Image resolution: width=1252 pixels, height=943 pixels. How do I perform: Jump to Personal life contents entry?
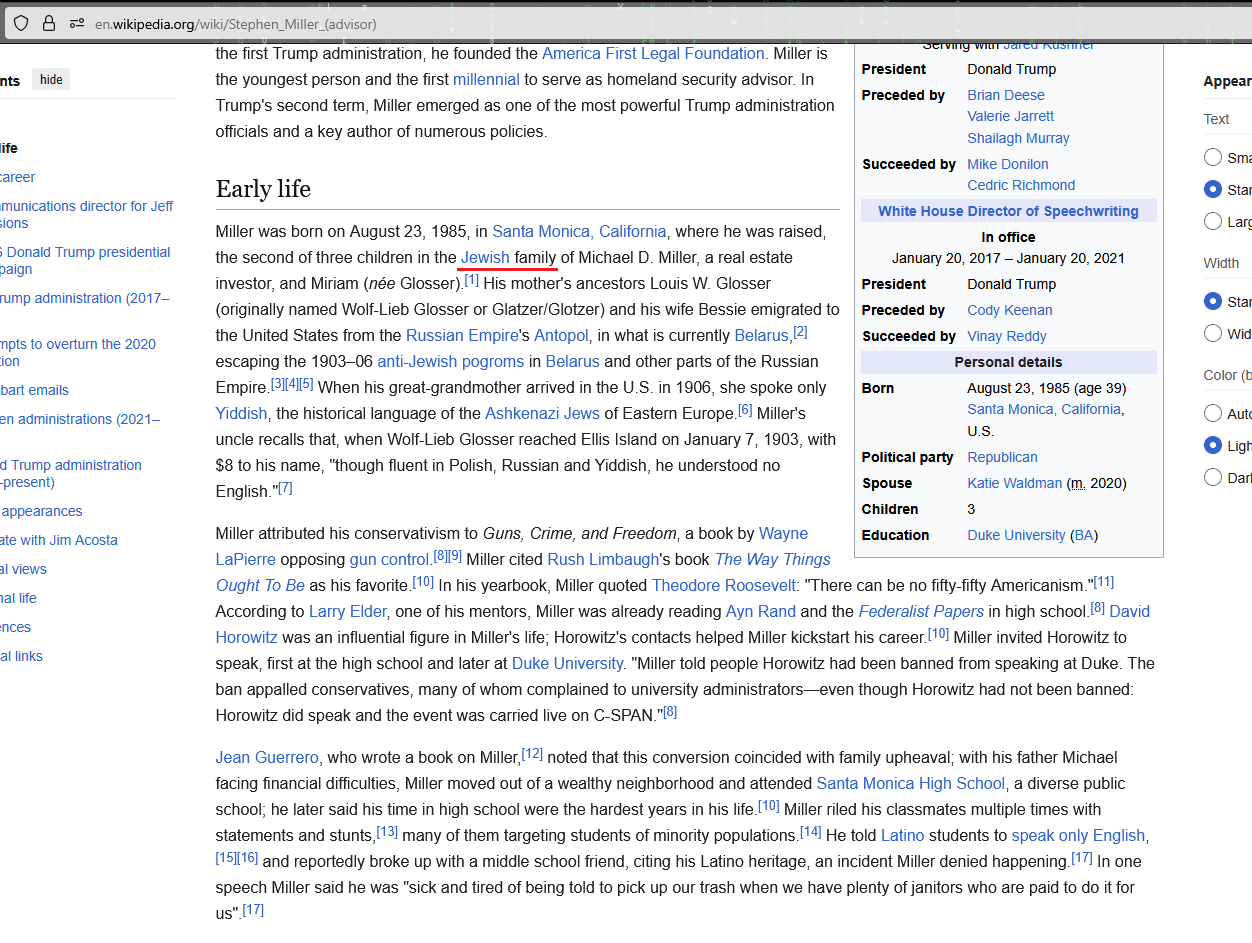18,598
